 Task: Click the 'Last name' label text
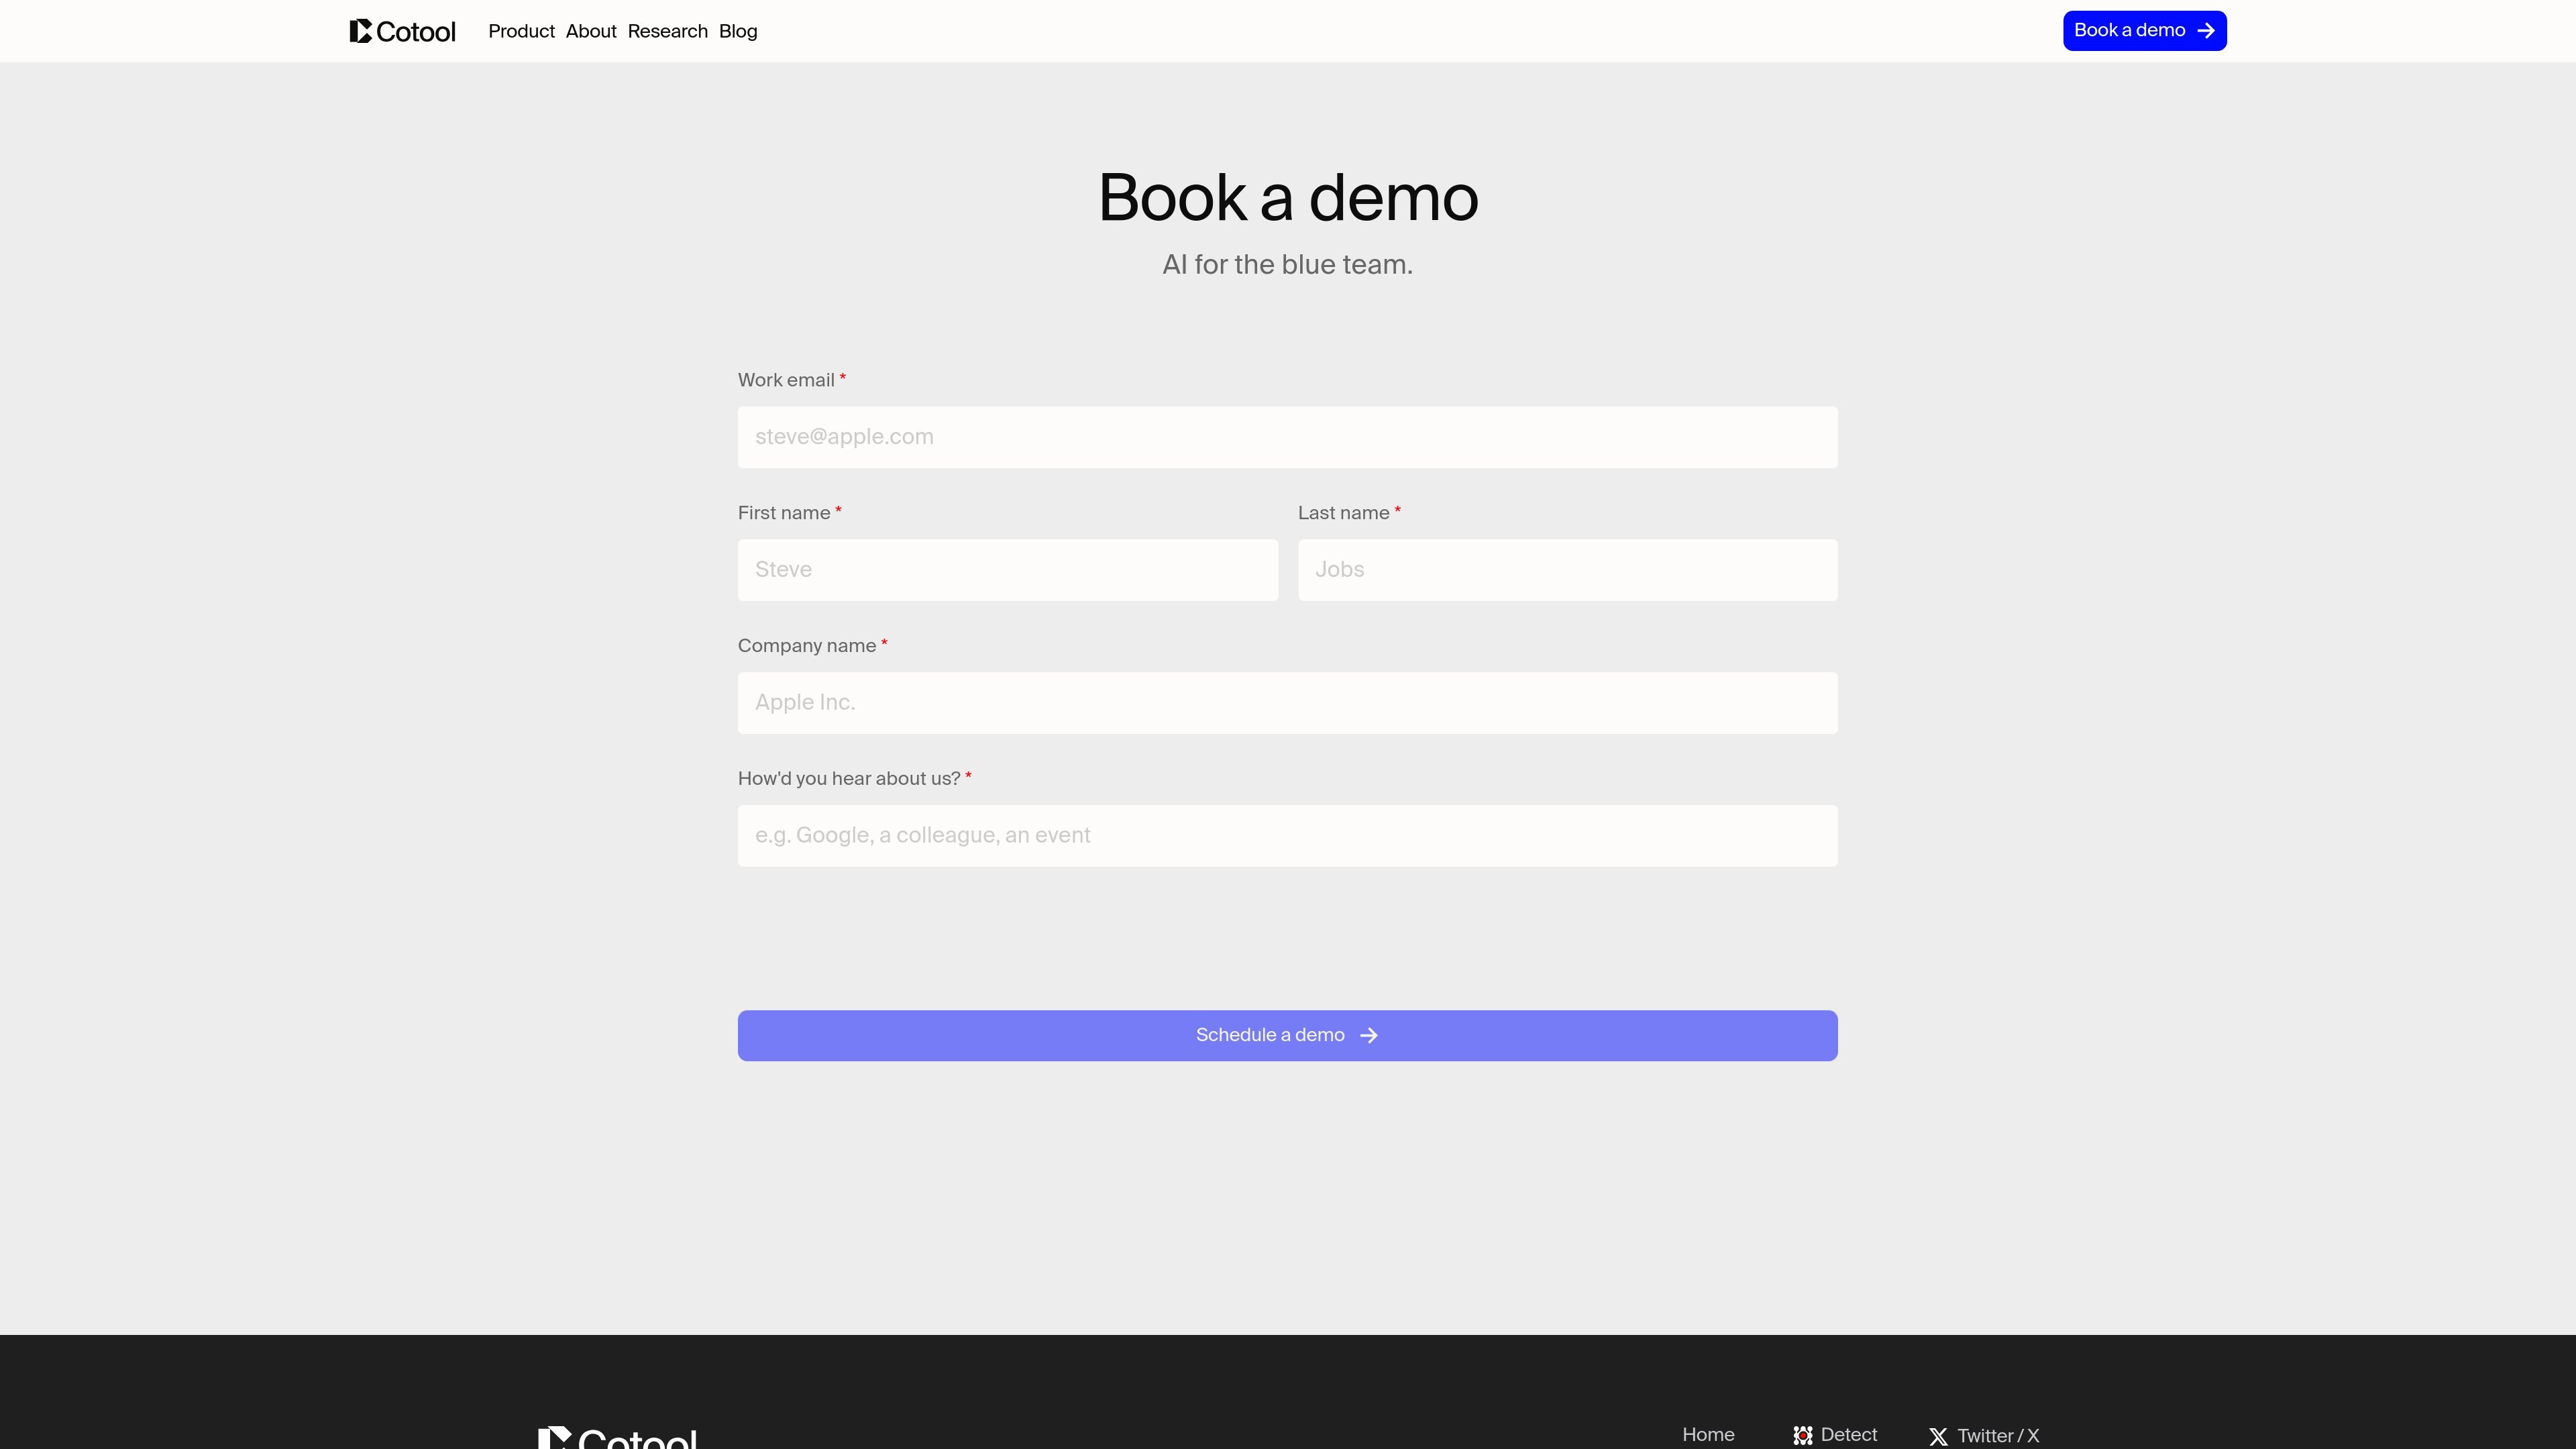pos(1343,513)
